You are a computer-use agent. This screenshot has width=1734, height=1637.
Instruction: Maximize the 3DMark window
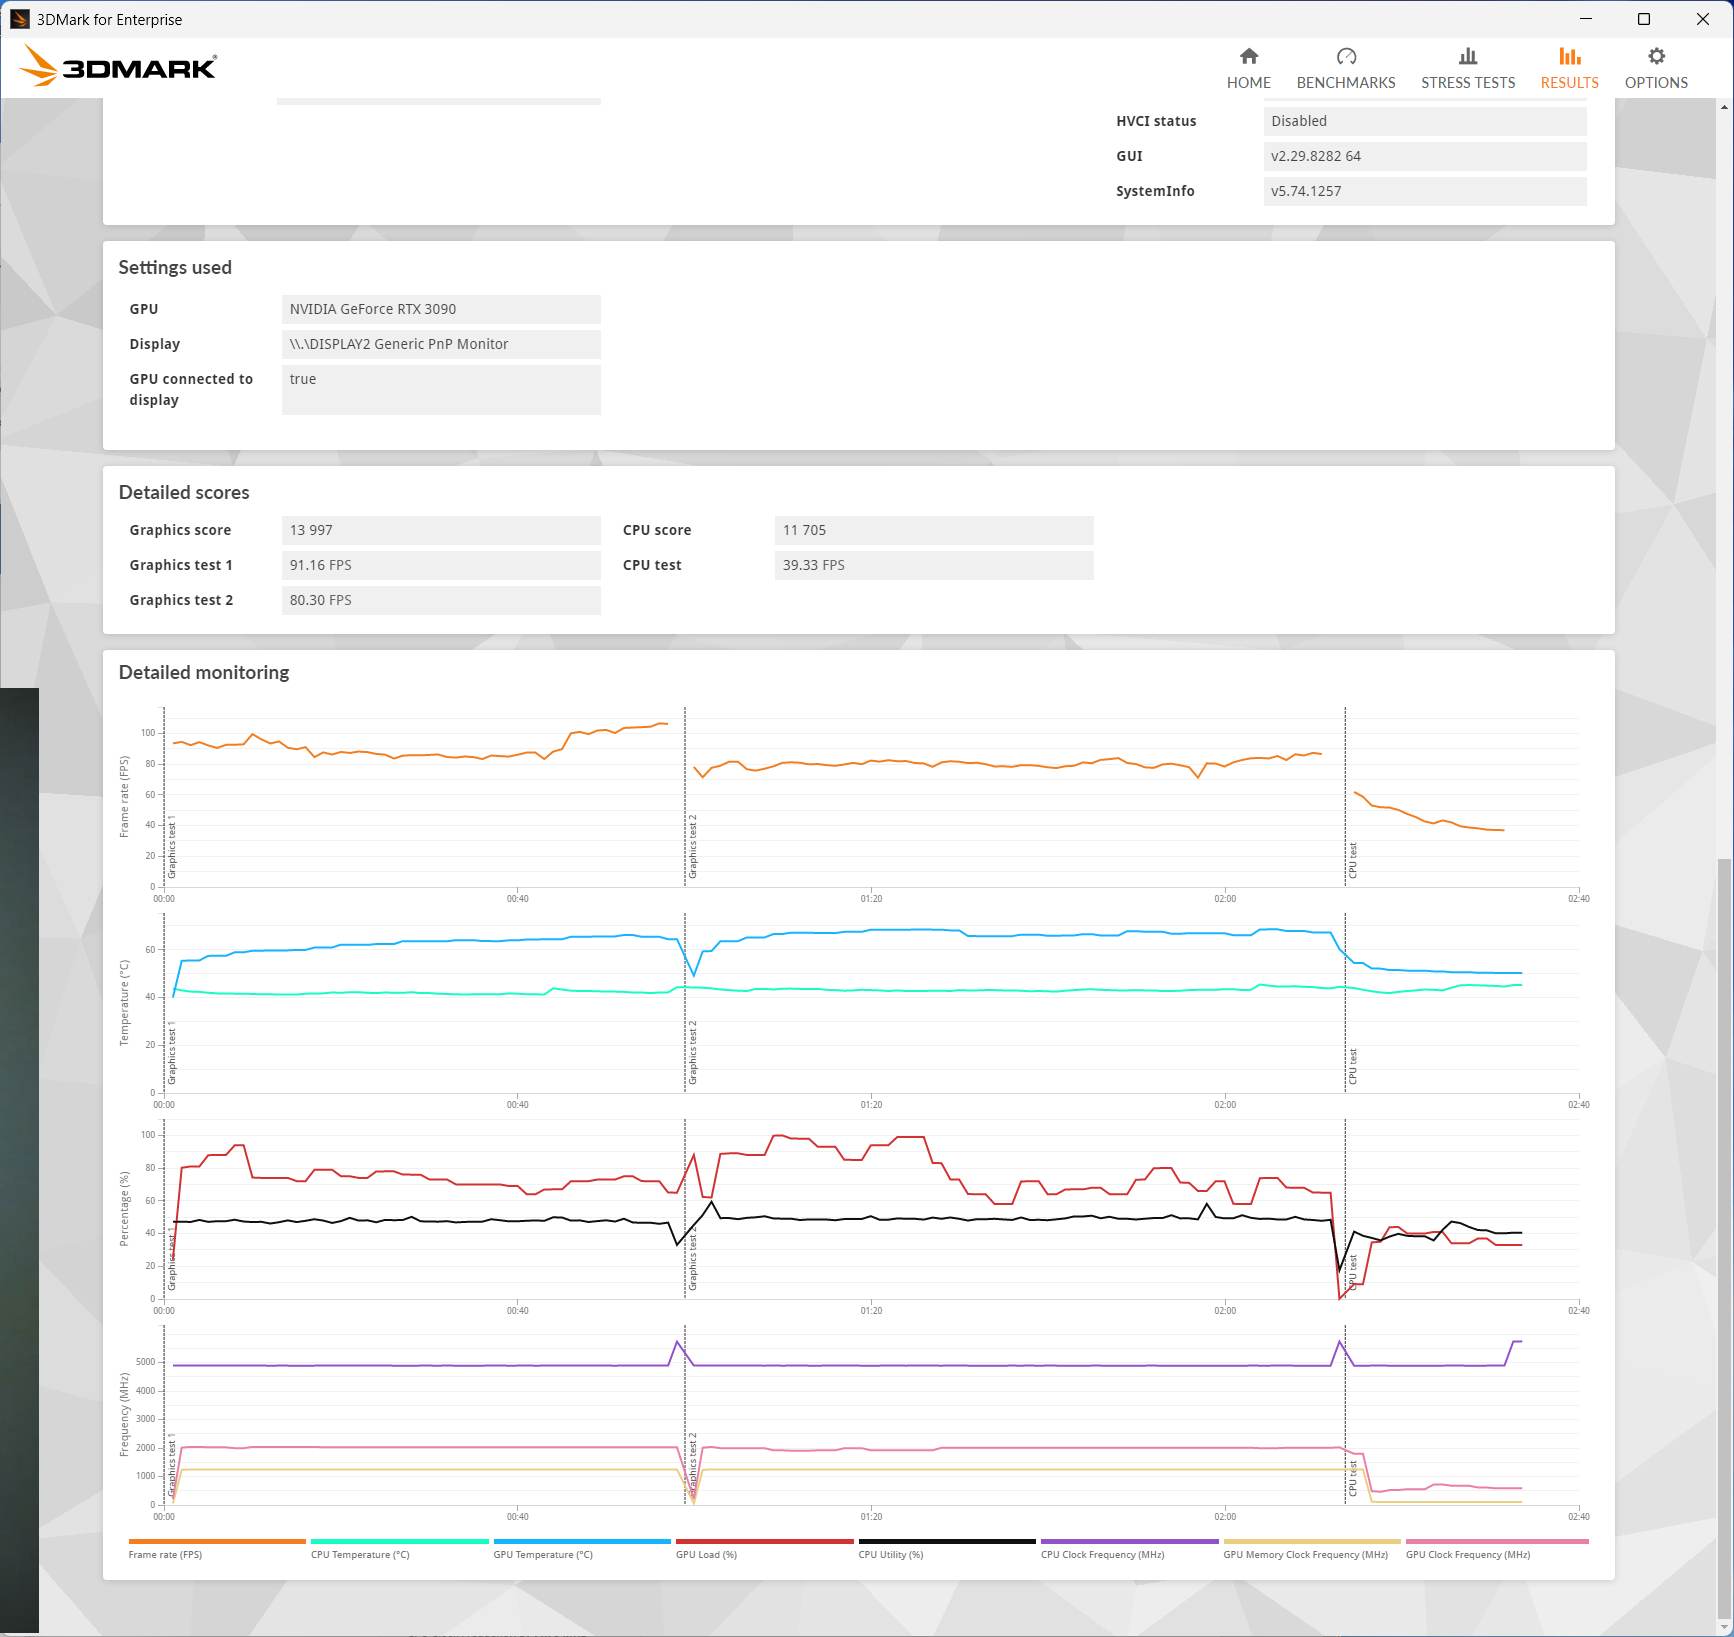[x=1643, y=19]
